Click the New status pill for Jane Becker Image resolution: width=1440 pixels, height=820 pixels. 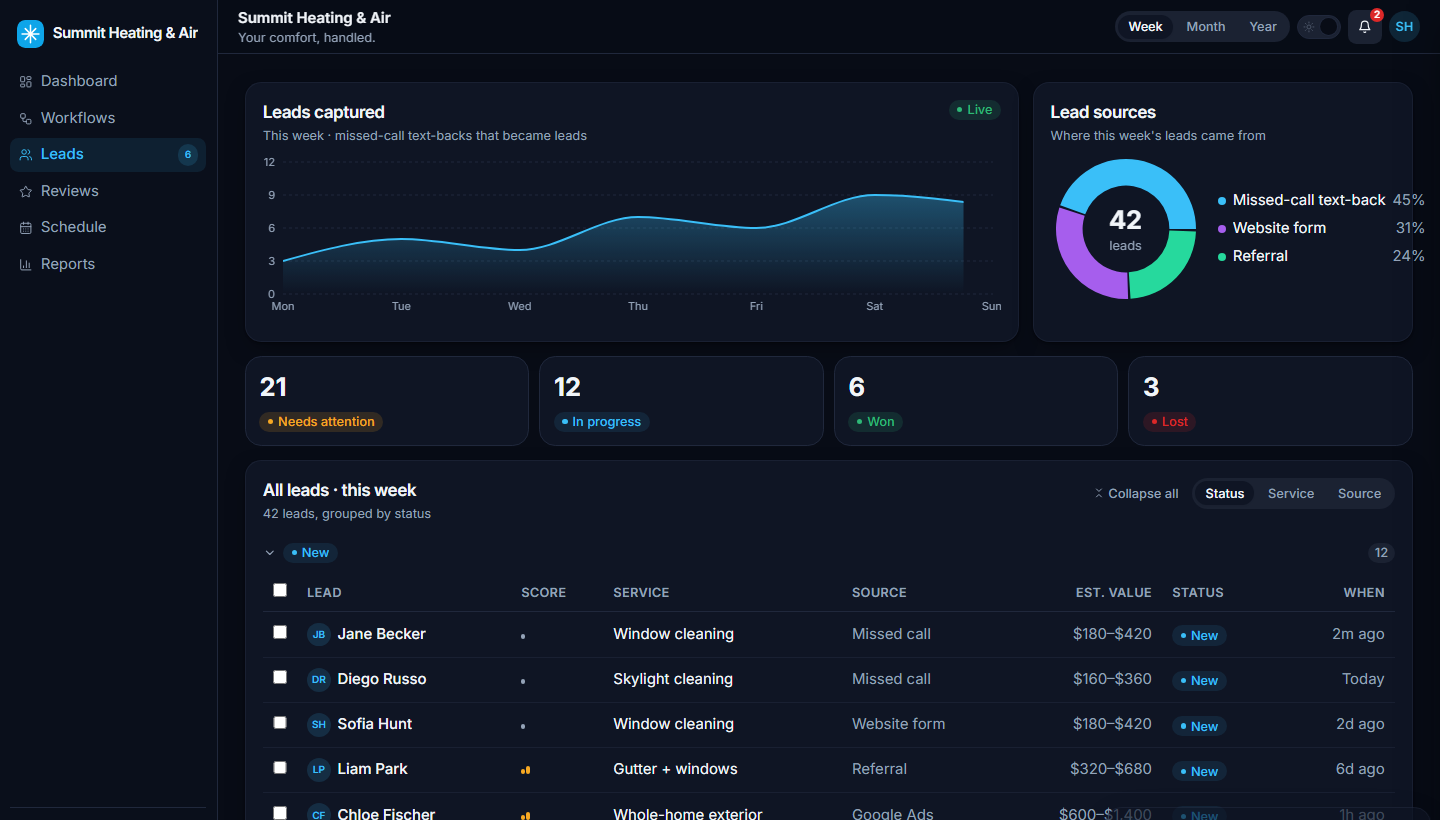[x=1199, y=635]
